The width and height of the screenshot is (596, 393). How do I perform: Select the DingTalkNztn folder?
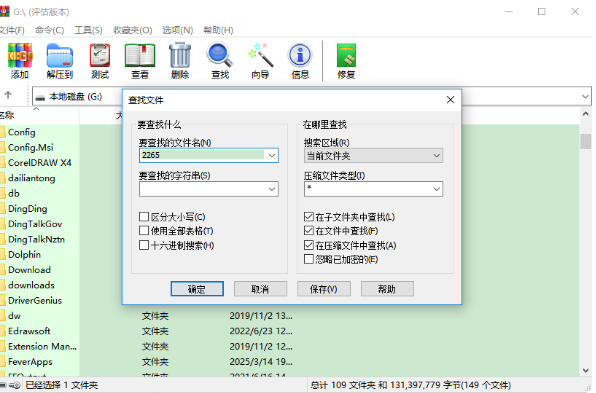pos(36,239)
